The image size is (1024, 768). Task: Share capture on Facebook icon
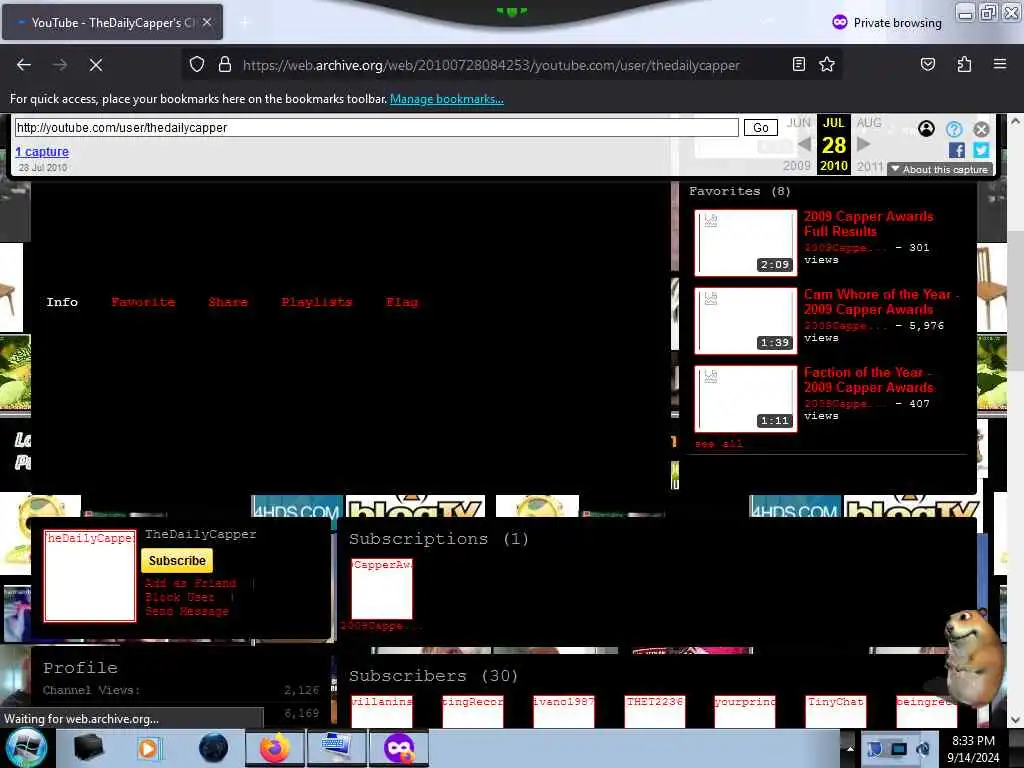coord(957,150)
